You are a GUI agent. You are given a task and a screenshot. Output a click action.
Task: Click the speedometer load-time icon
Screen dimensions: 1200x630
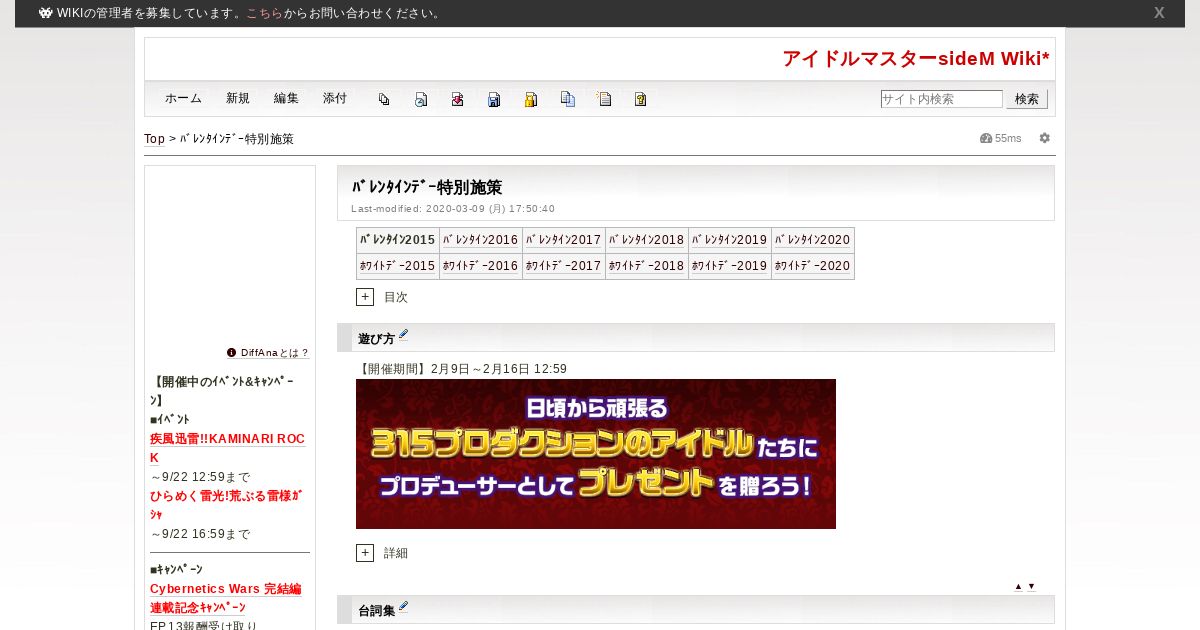(986, 138)
